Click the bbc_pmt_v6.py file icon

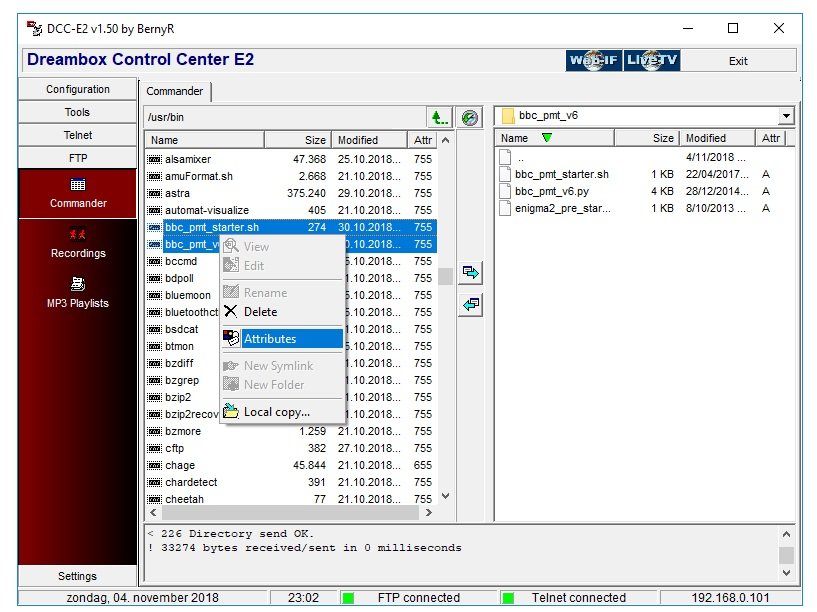(x=505, y=191)
